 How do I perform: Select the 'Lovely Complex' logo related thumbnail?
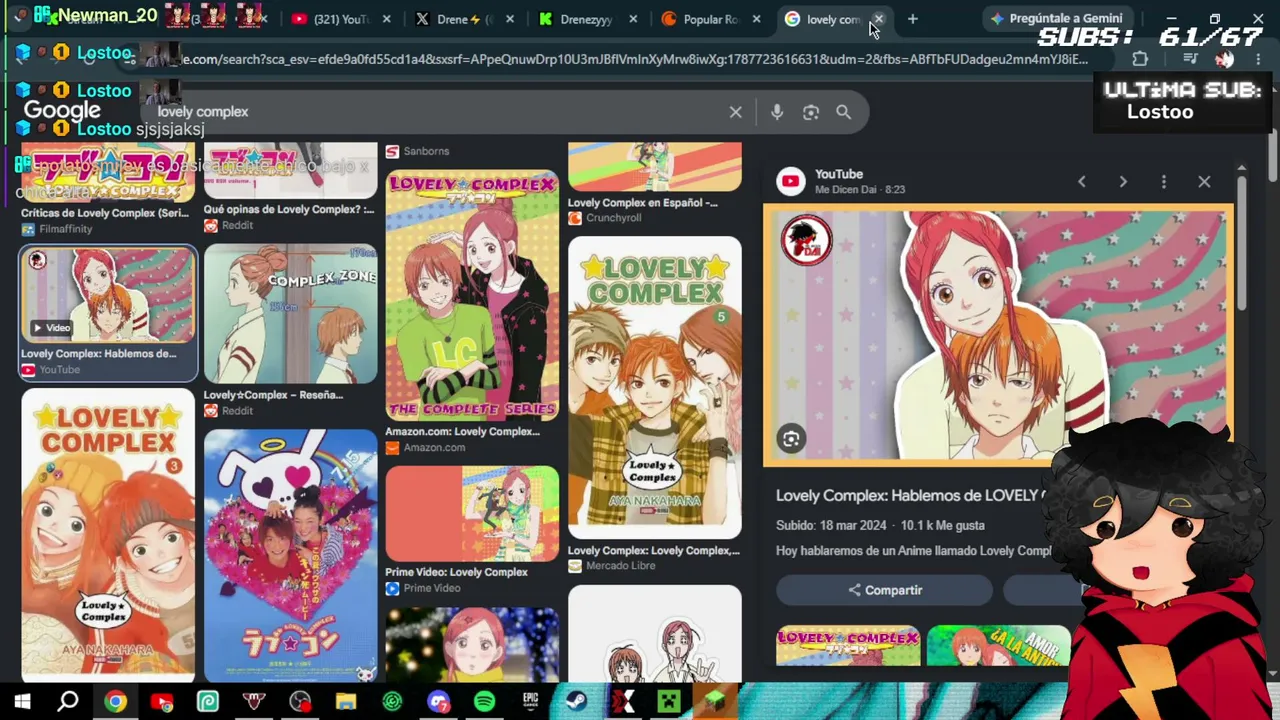pyautogui.click(x=848, y=646)
